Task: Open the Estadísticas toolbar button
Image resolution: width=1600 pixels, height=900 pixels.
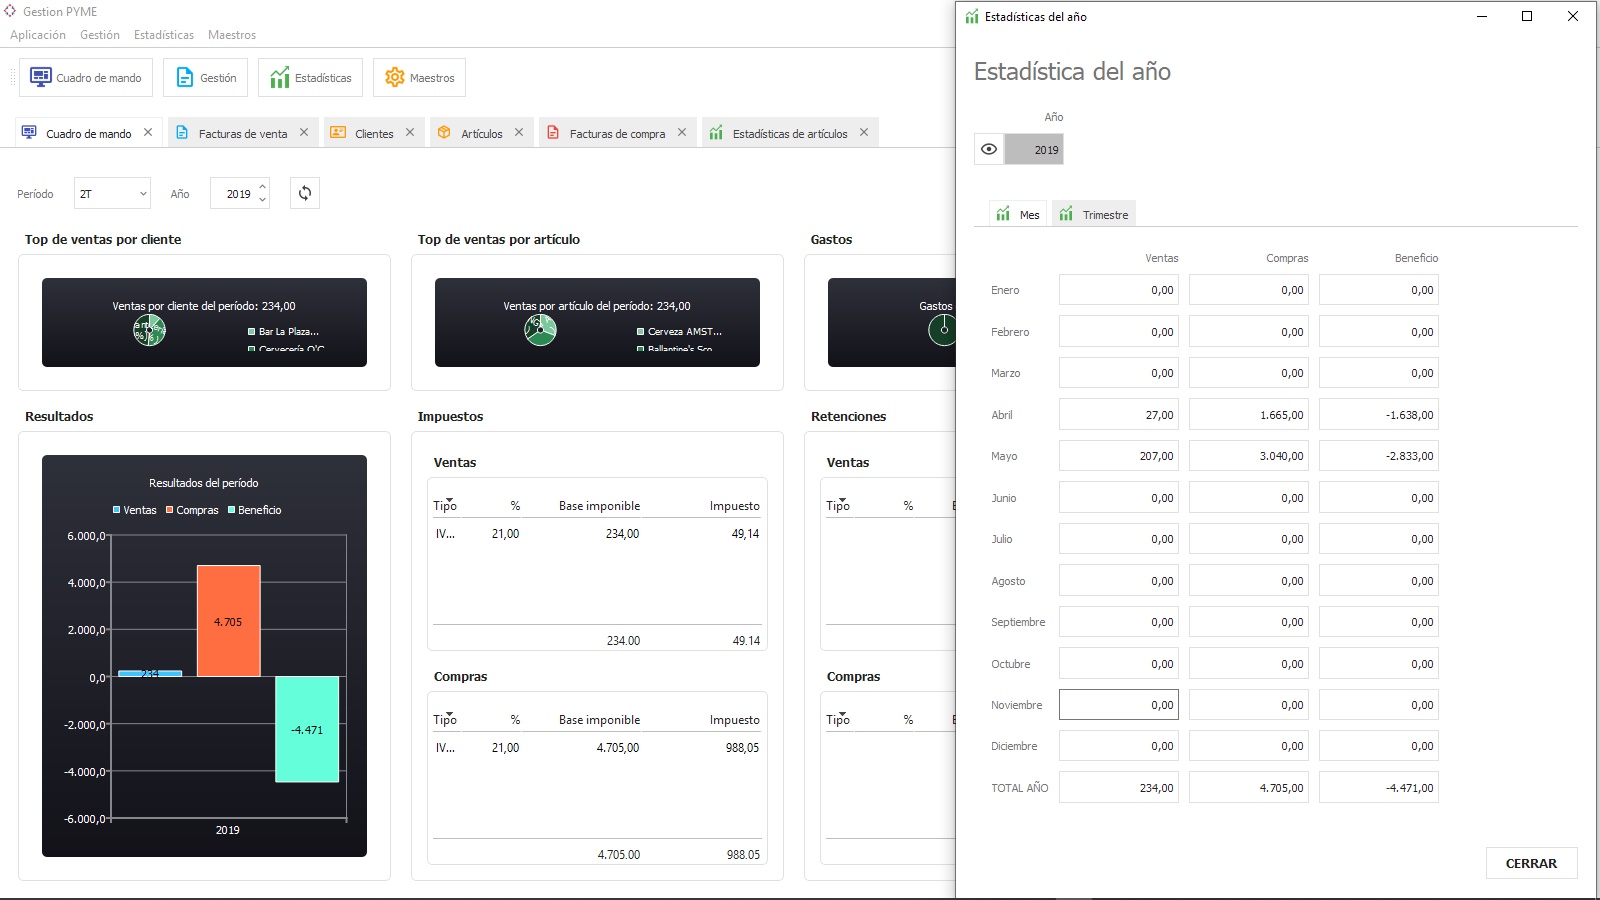Action: click(x=311, y=78)
